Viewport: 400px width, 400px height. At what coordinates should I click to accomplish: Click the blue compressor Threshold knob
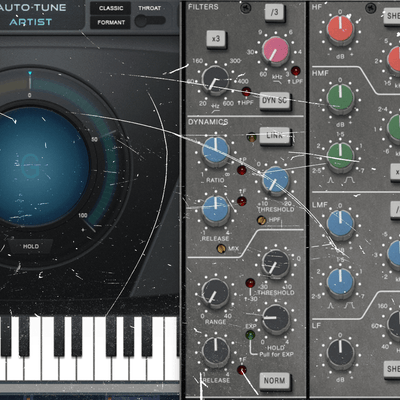coord(275,180)
